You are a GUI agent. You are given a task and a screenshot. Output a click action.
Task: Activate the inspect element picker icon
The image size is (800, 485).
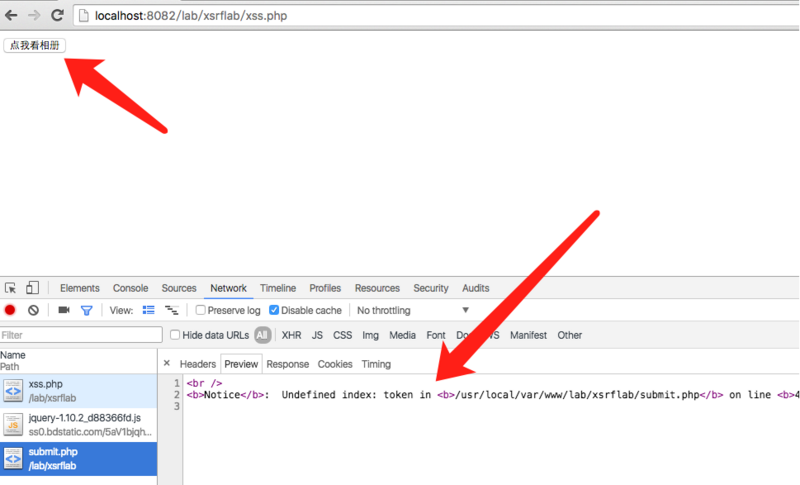click(10, 288)
